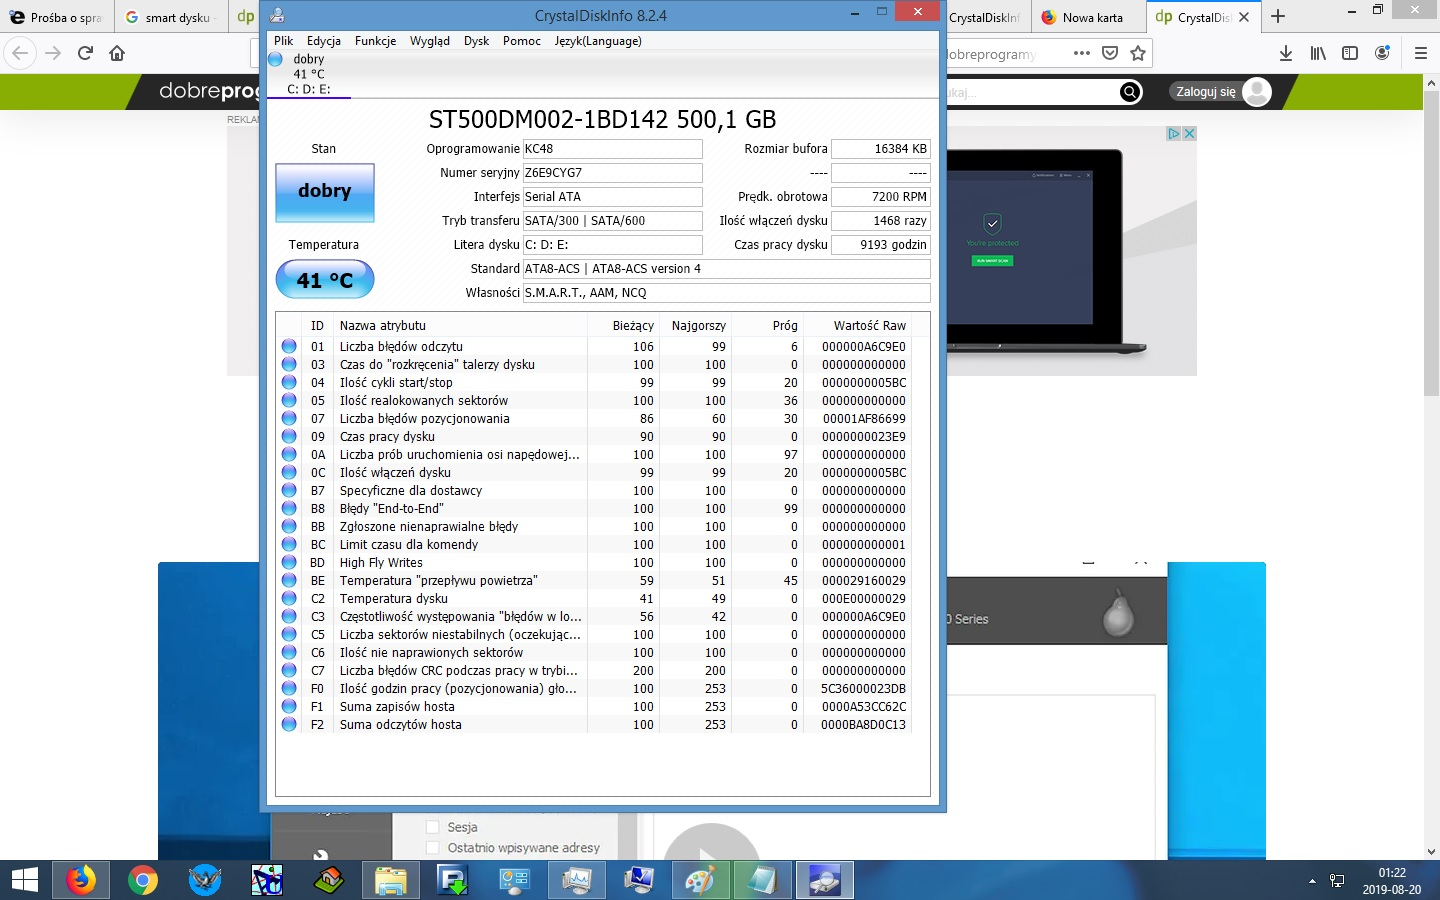Click the status circle for 'Ilość cykli start/stop'
The height and width of the screenshot is (900, 1440).
289,382
